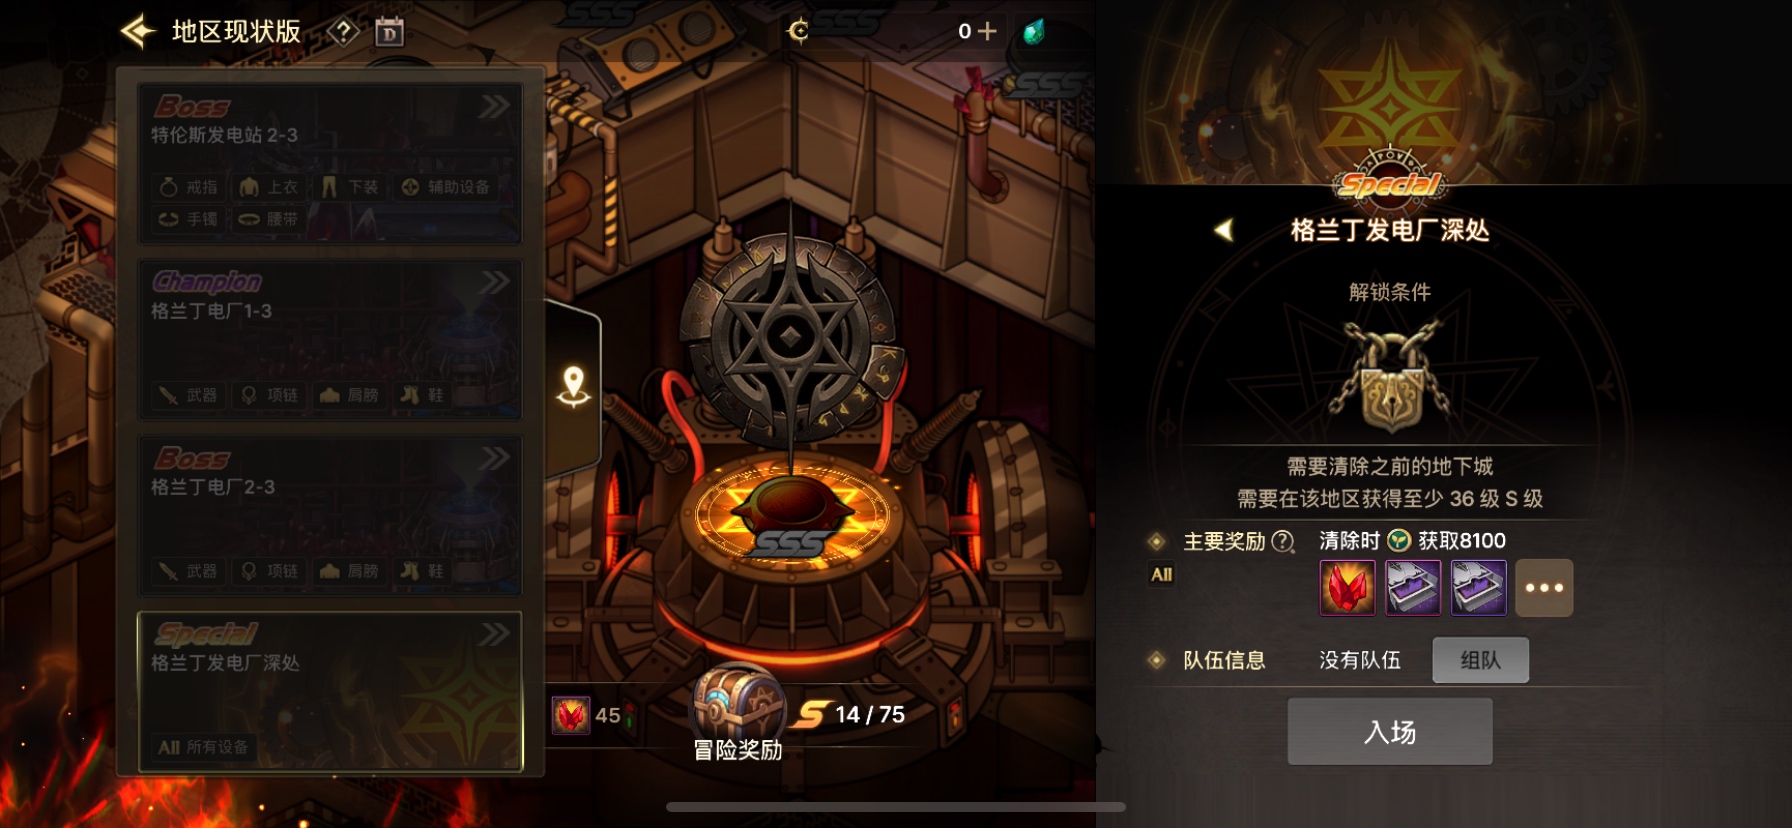This screenshot has height=828, width=1792.
Task: Show more rewards with the ellipsis button
Action: point(1544,587)
